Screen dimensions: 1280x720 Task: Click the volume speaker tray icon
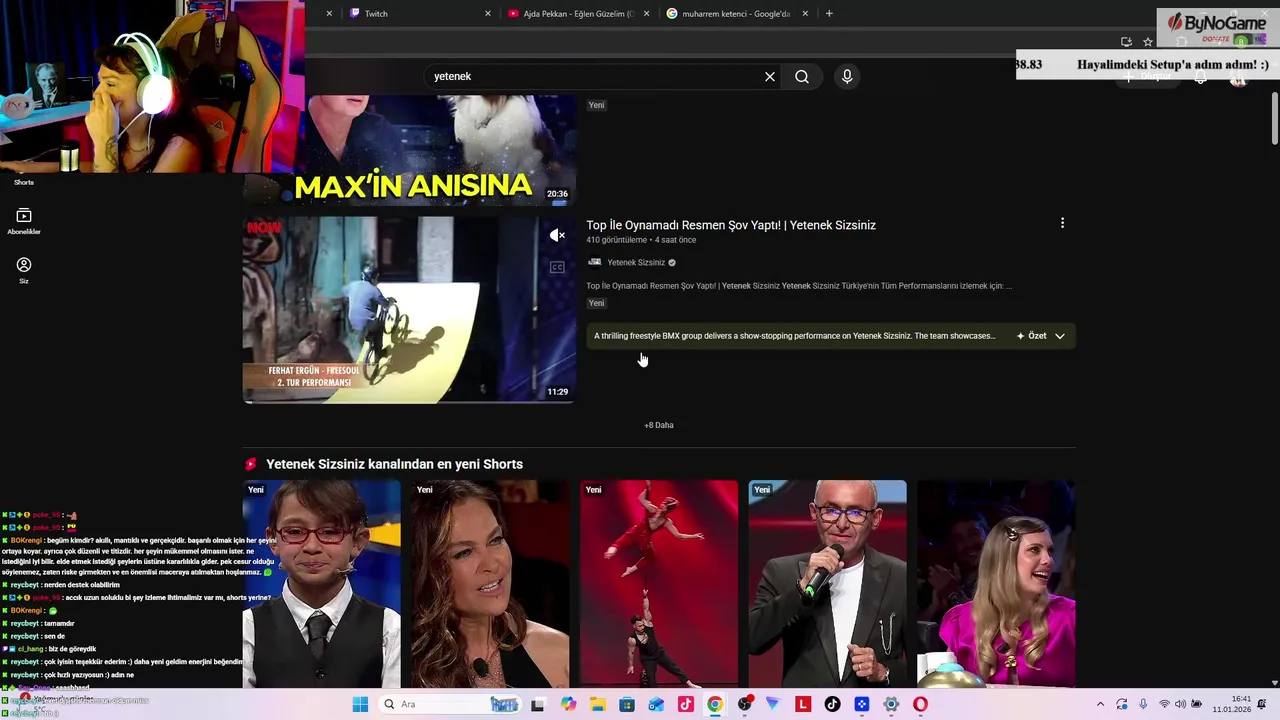pyautogui.click(x=1182, y=704)
